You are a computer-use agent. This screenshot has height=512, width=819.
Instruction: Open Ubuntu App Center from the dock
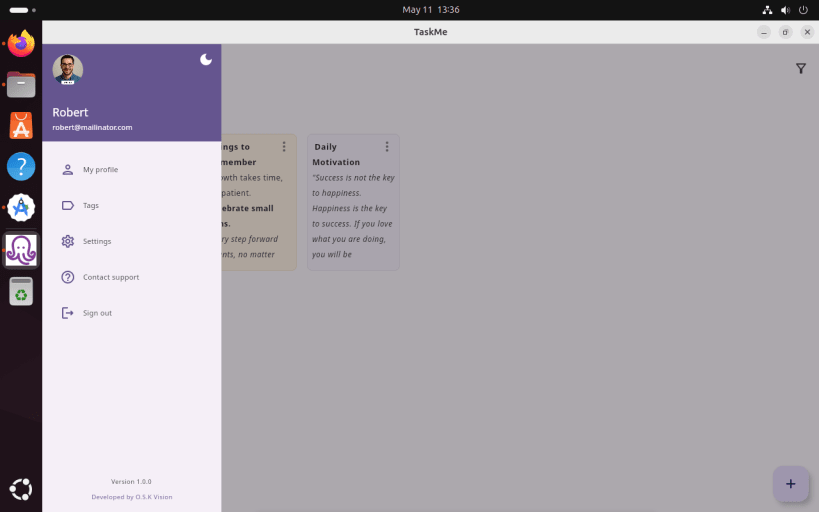(21, 125)
